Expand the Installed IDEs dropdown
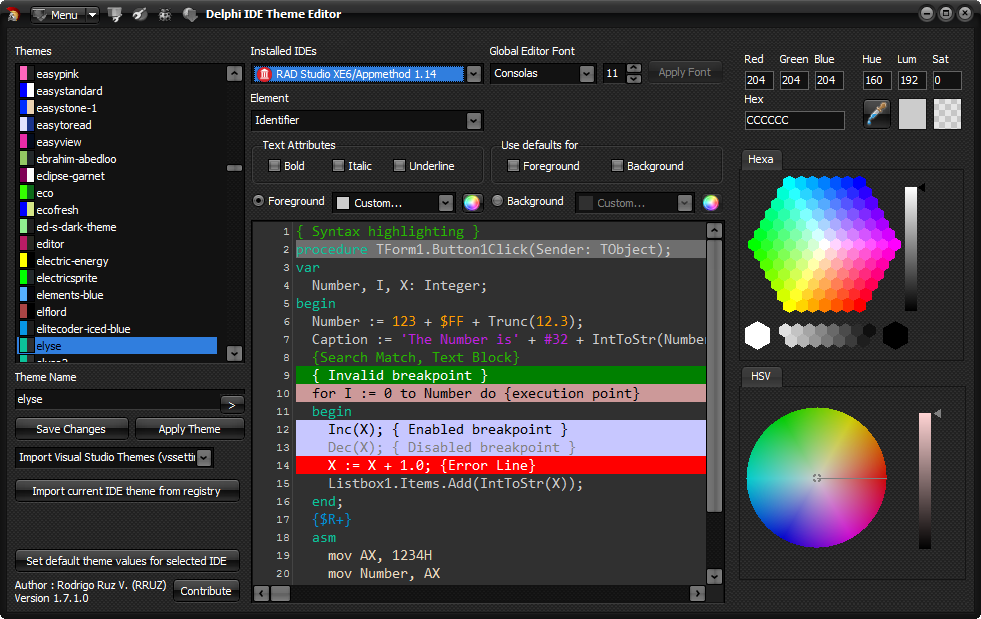Image resolution: width=981 pixels, height=619 pixels. 474,74
